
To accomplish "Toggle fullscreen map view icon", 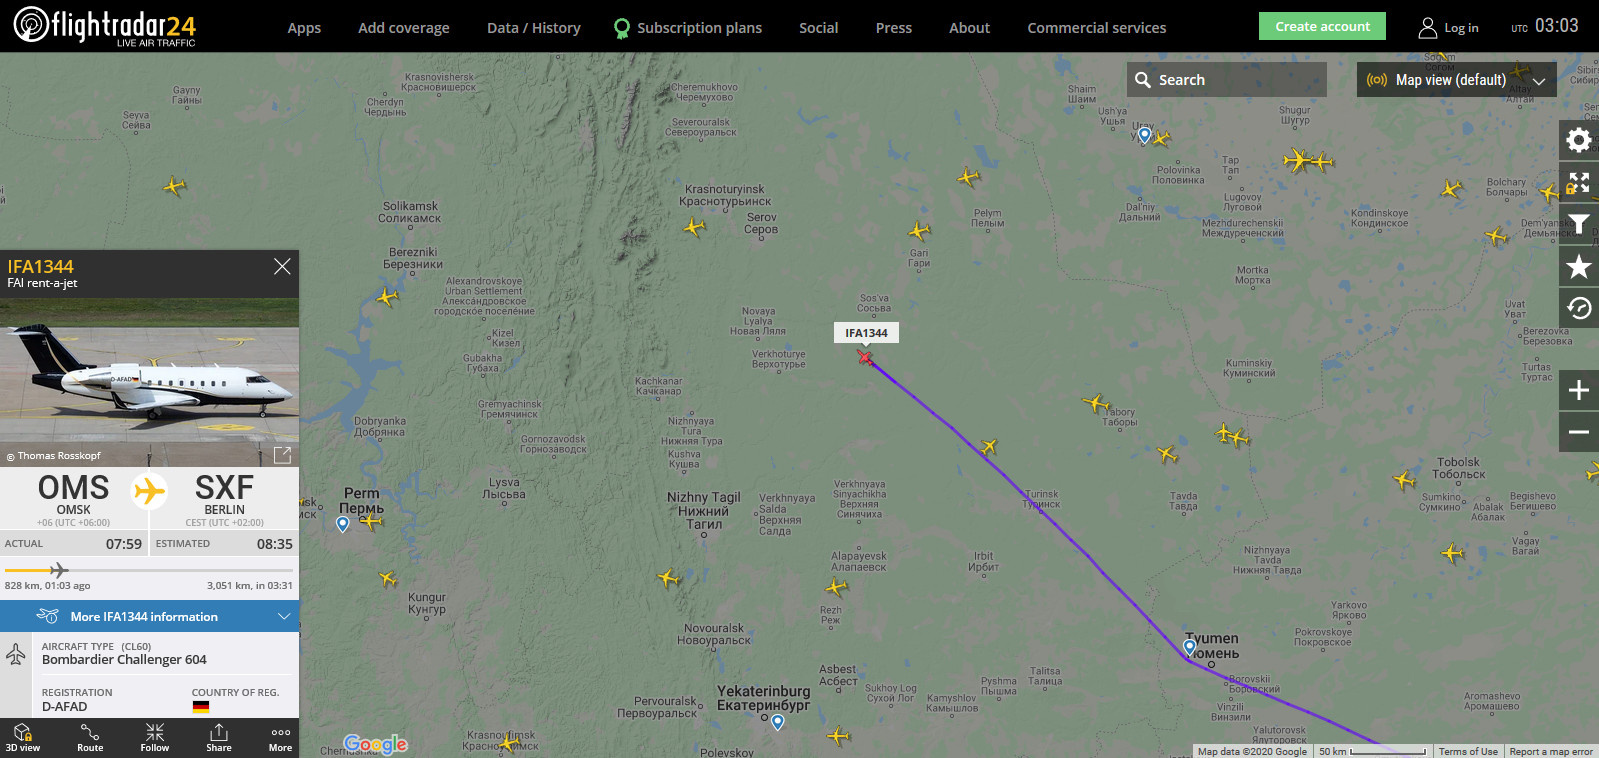I will [1579, 182].
